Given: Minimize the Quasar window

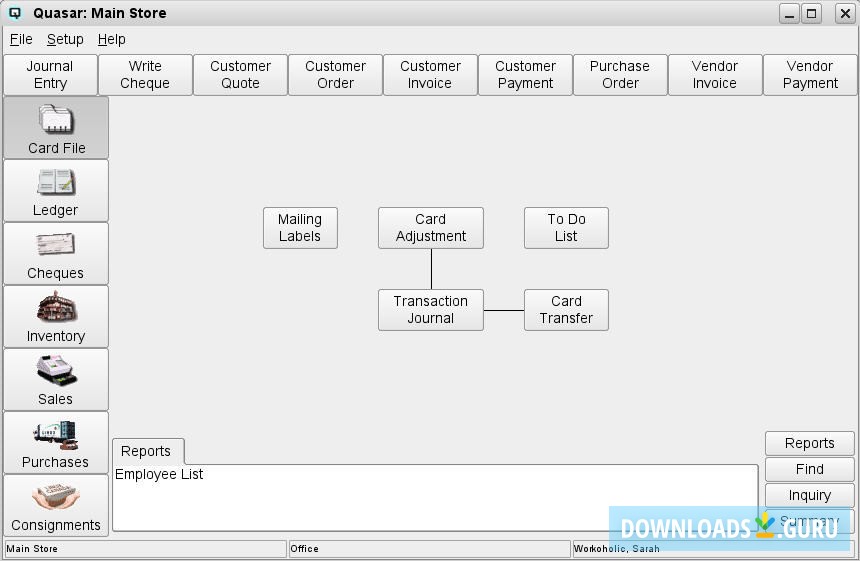Looking at the screenshot, I should pos(789,13).
